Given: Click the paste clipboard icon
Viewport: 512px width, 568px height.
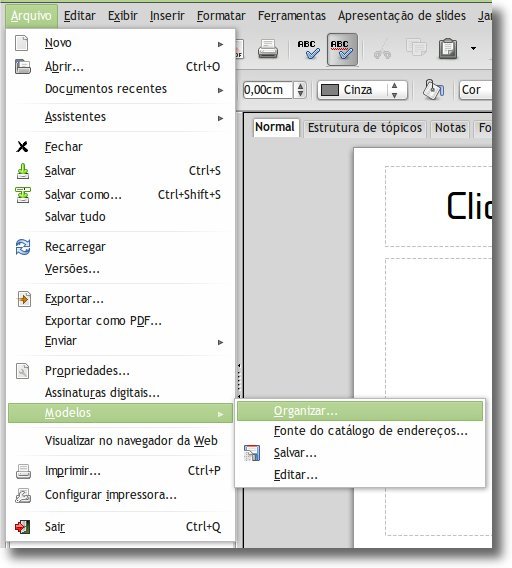Looking at the screenshot, I should point(448,49).
